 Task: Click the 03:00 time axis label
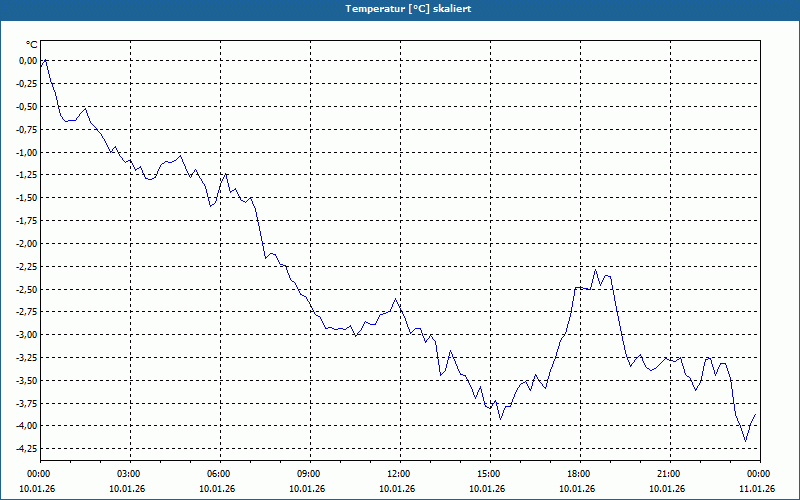click(x=131, y=474)
